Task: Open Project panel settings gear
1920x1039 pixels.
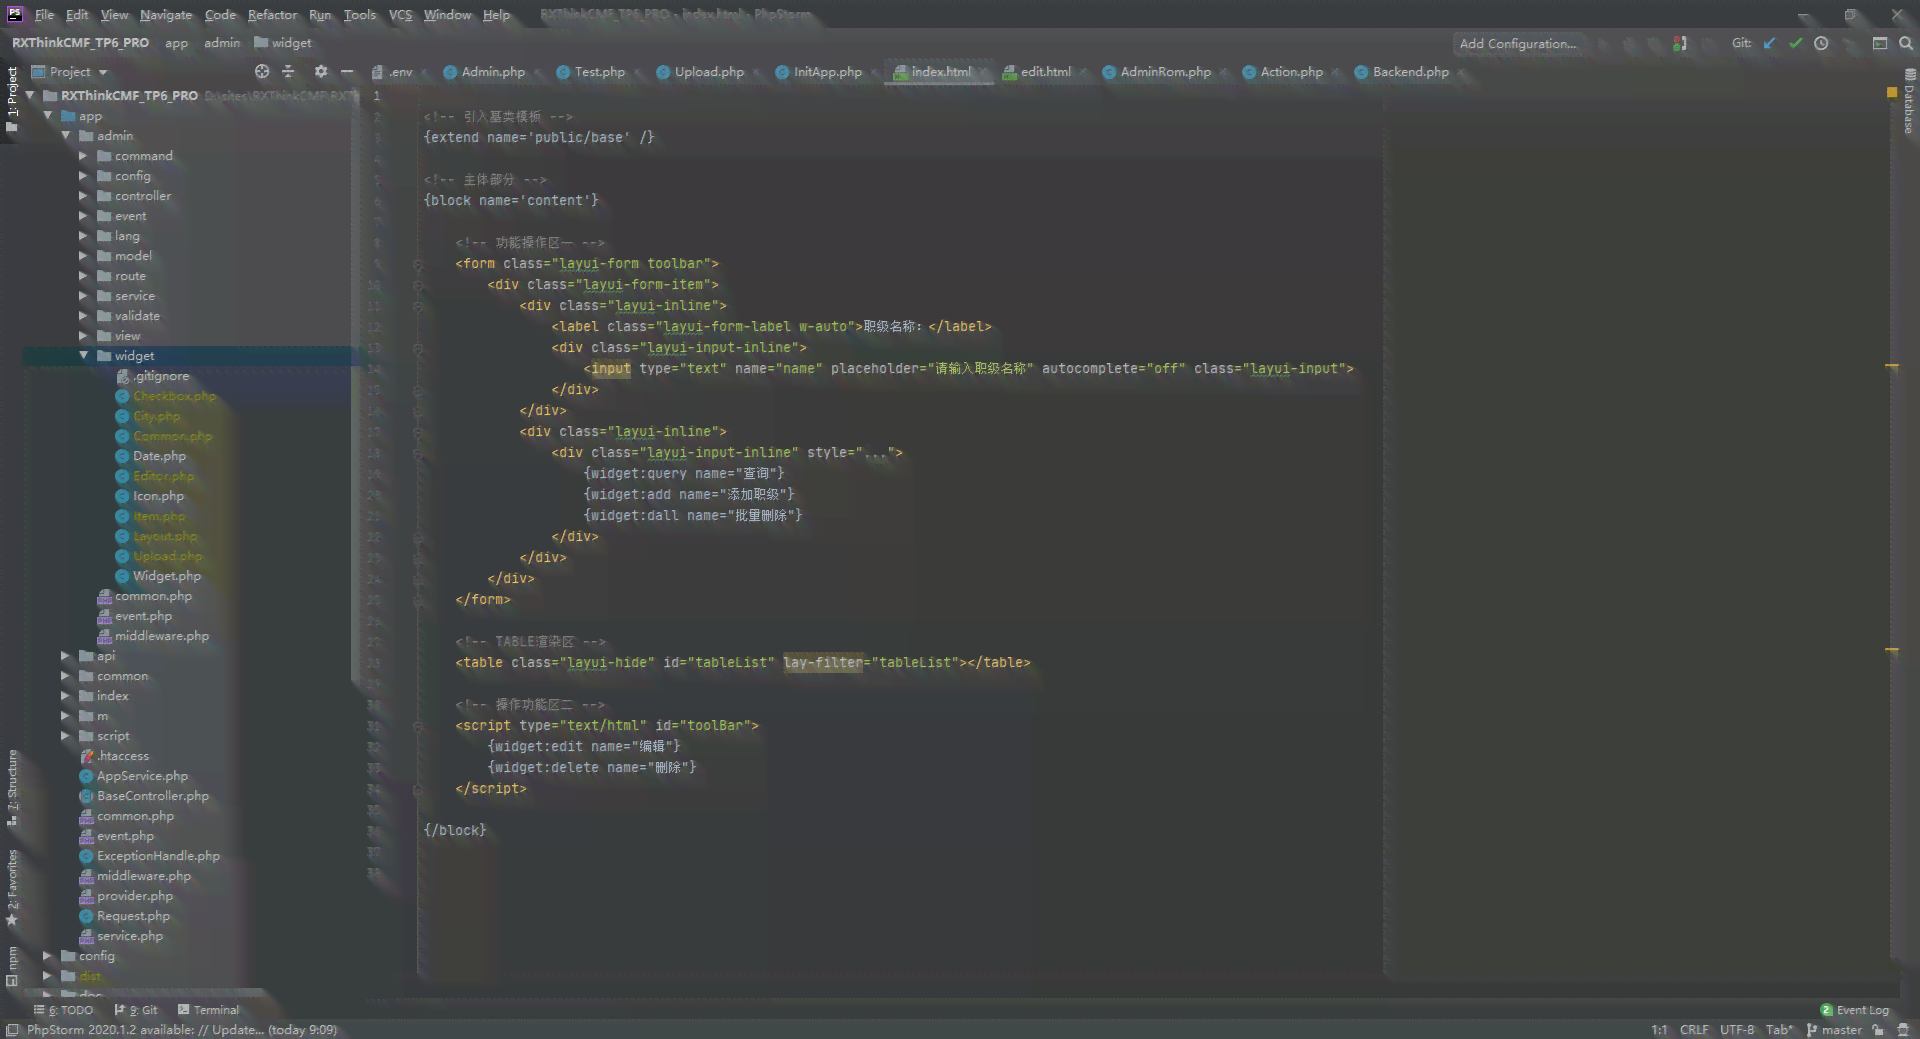Action: pos(320,71)
